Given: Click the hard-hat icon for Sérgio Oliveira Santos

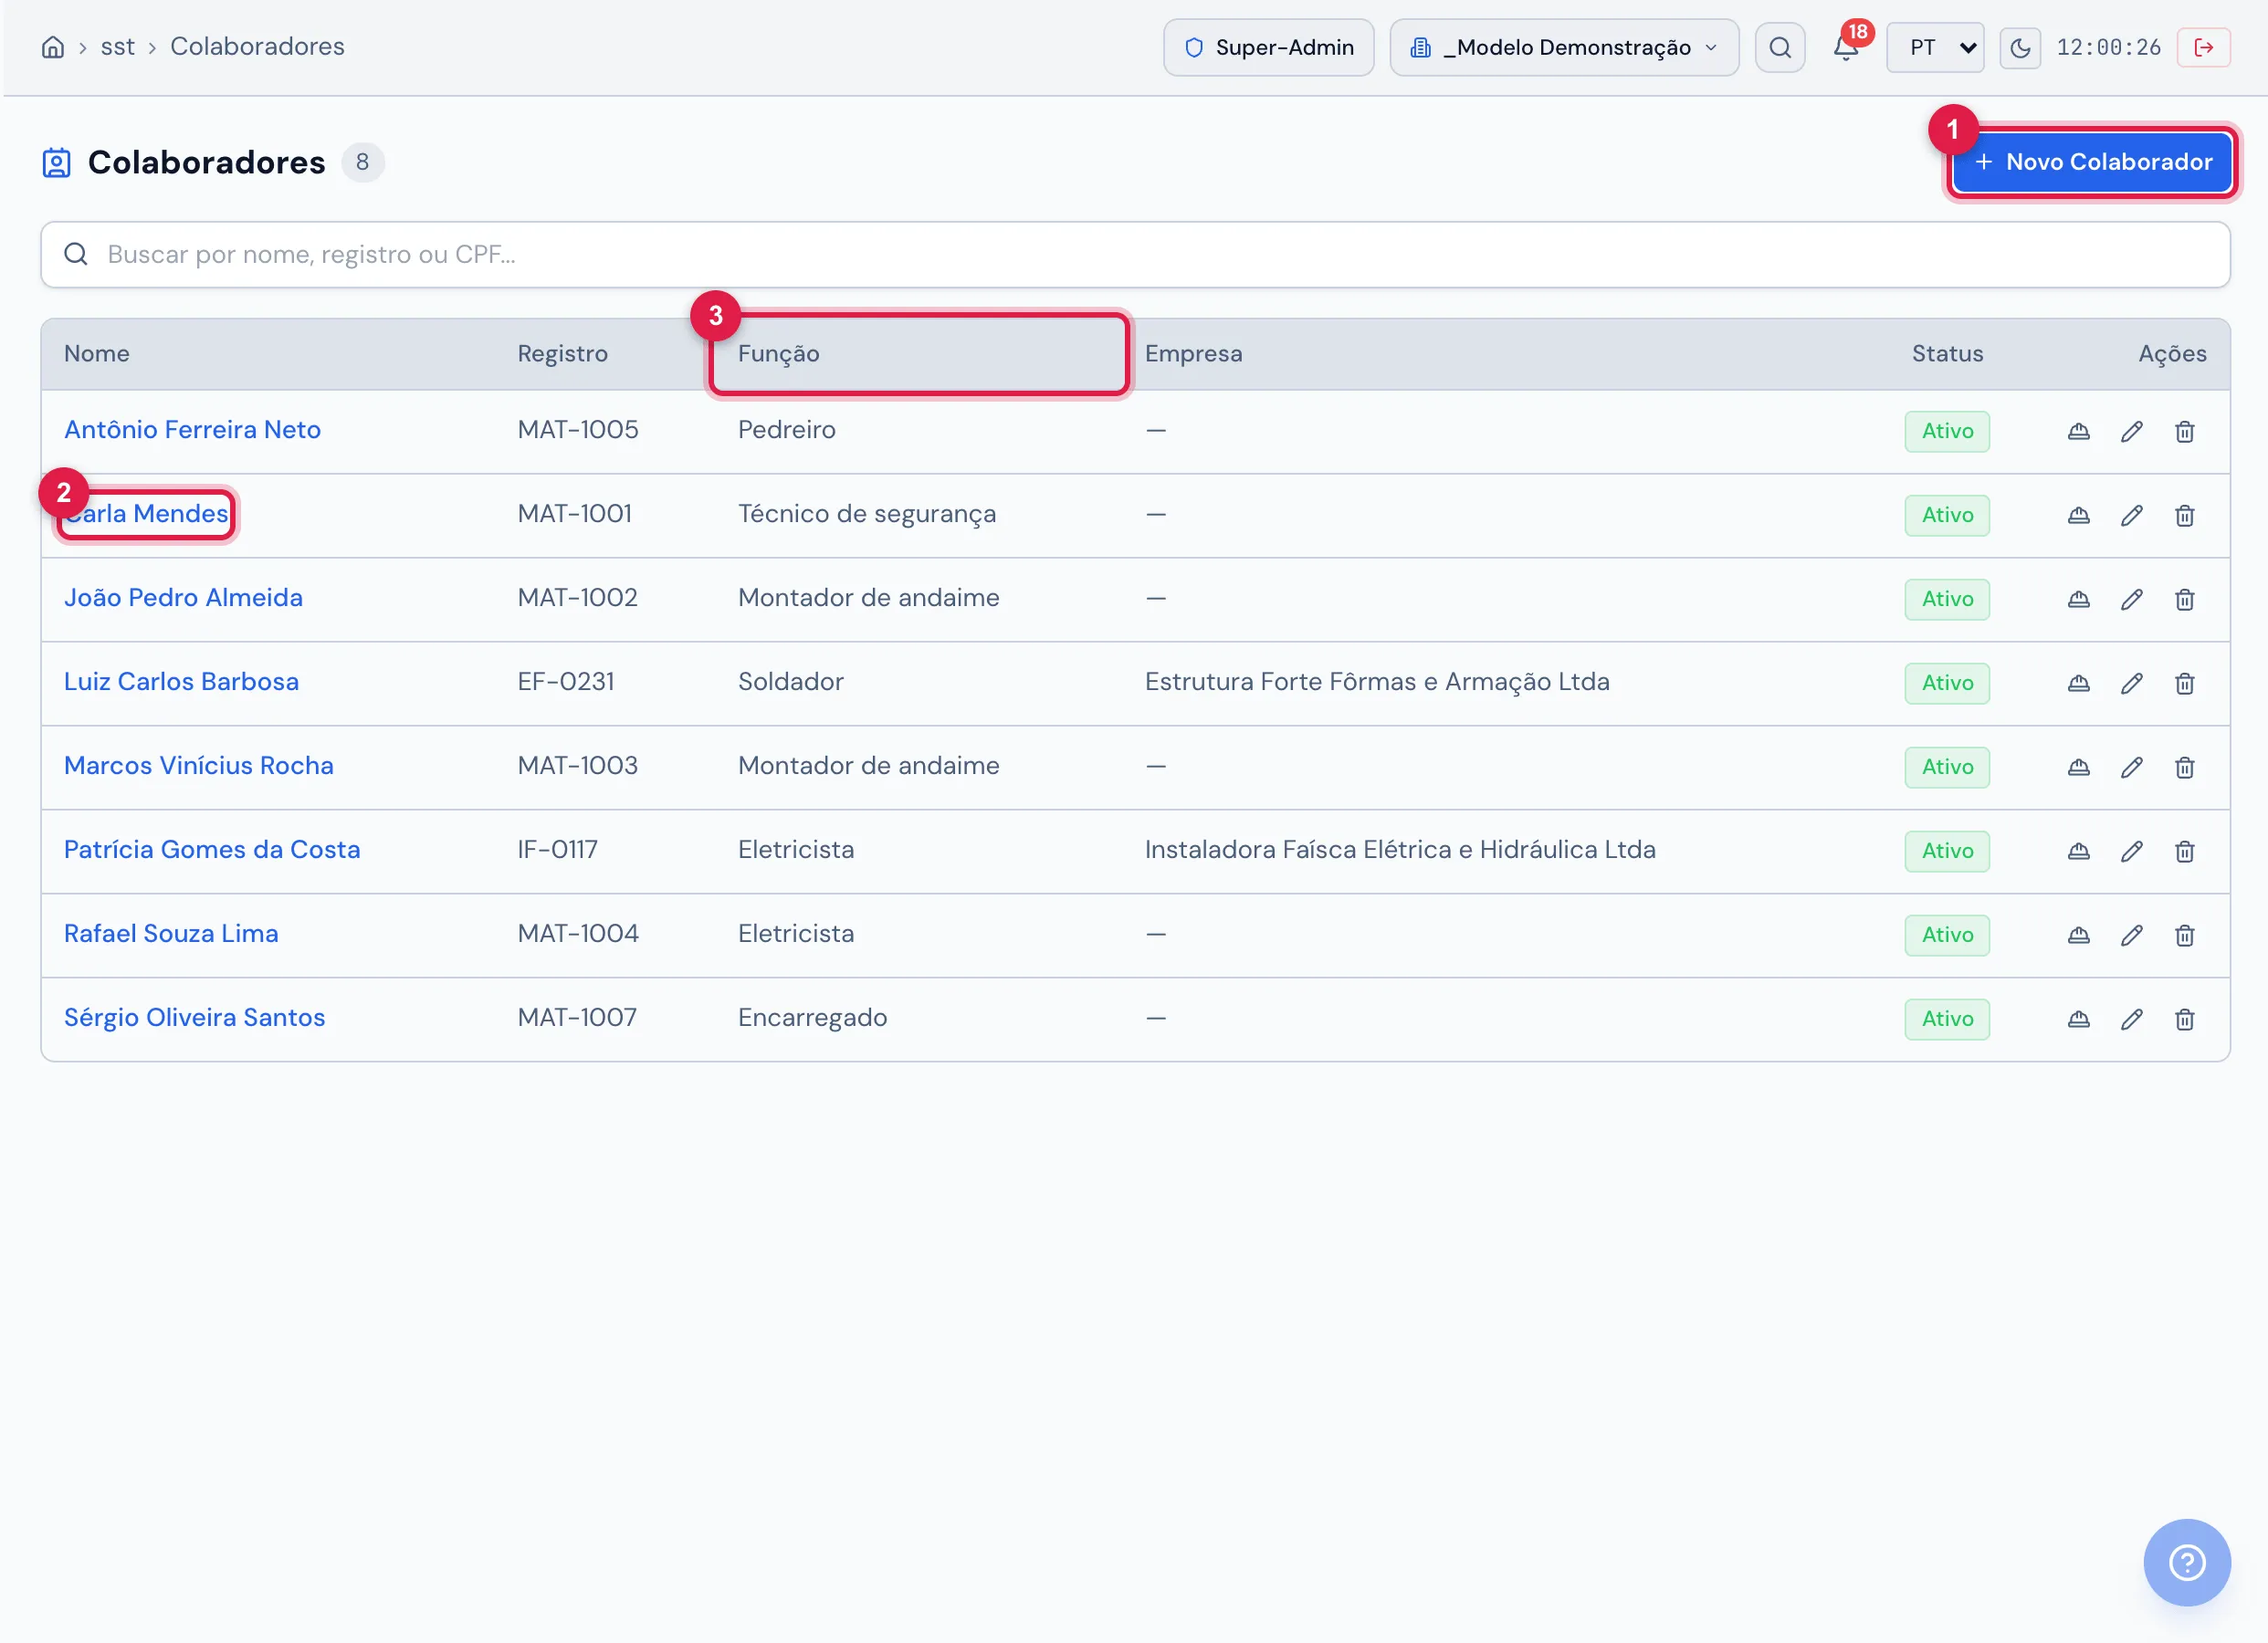Looking at the screenshot, I should click(2079, 1019).
